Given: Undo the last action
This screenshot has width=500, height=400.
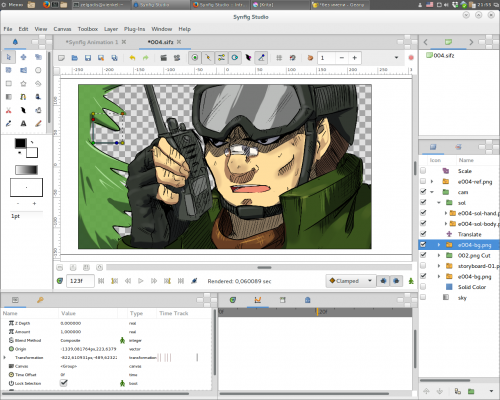Looking at the screenshot, I should pyautogui.click(x=132, y=58).
